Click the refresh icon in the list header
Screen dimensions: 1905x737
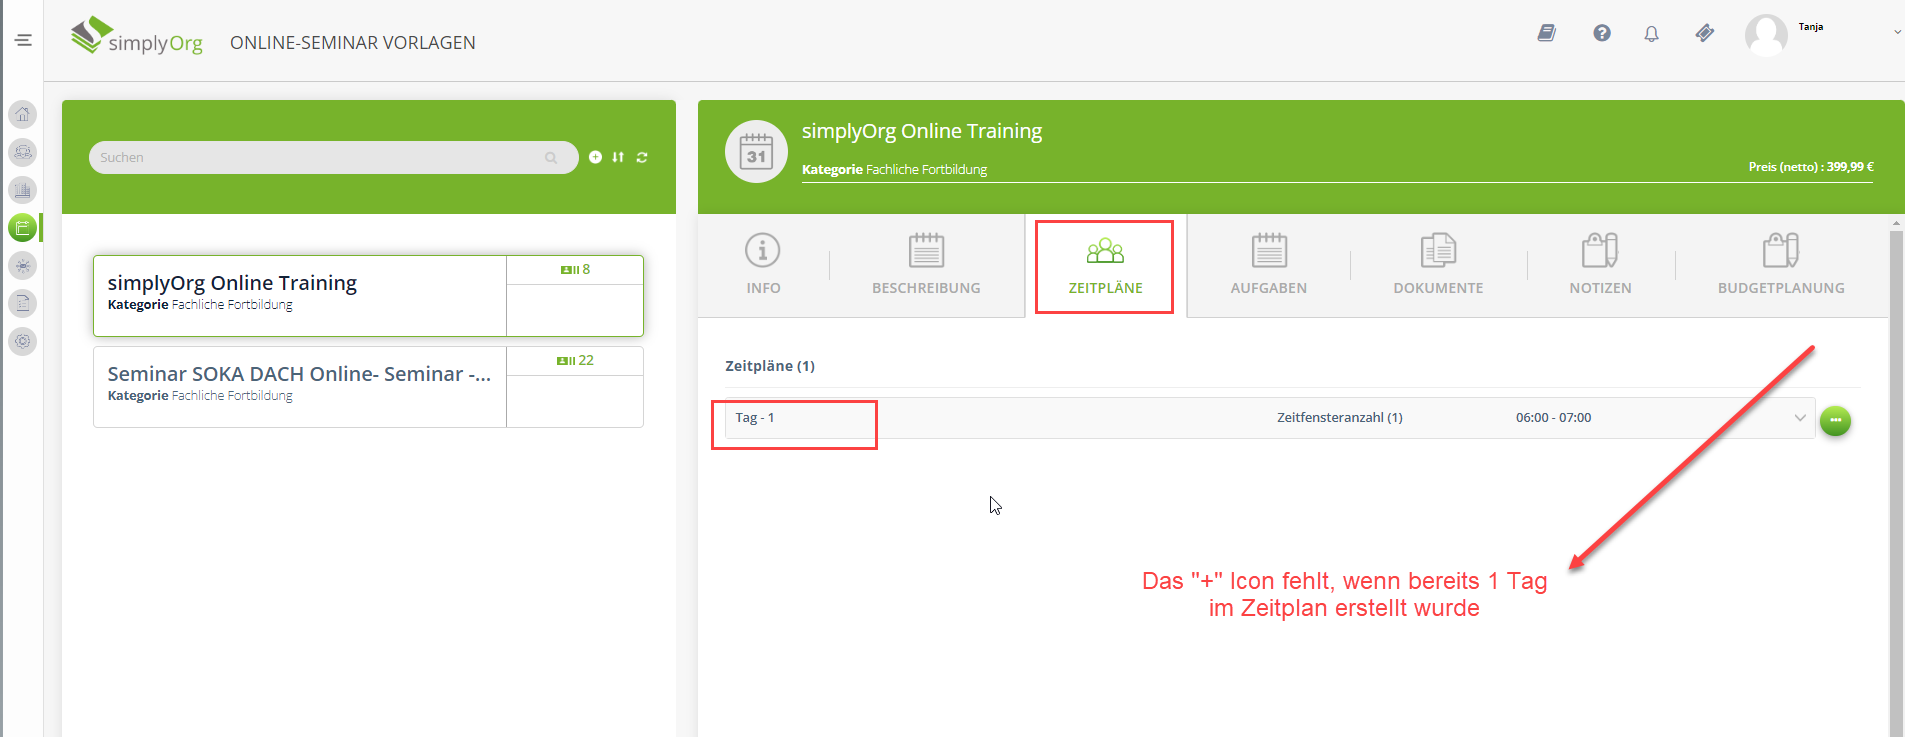coord(642,157)
